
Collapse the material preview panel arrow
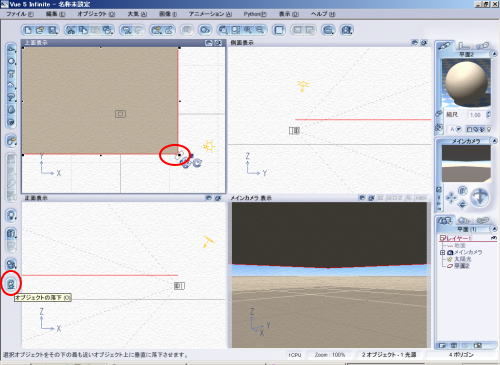(x=494, y=54)
